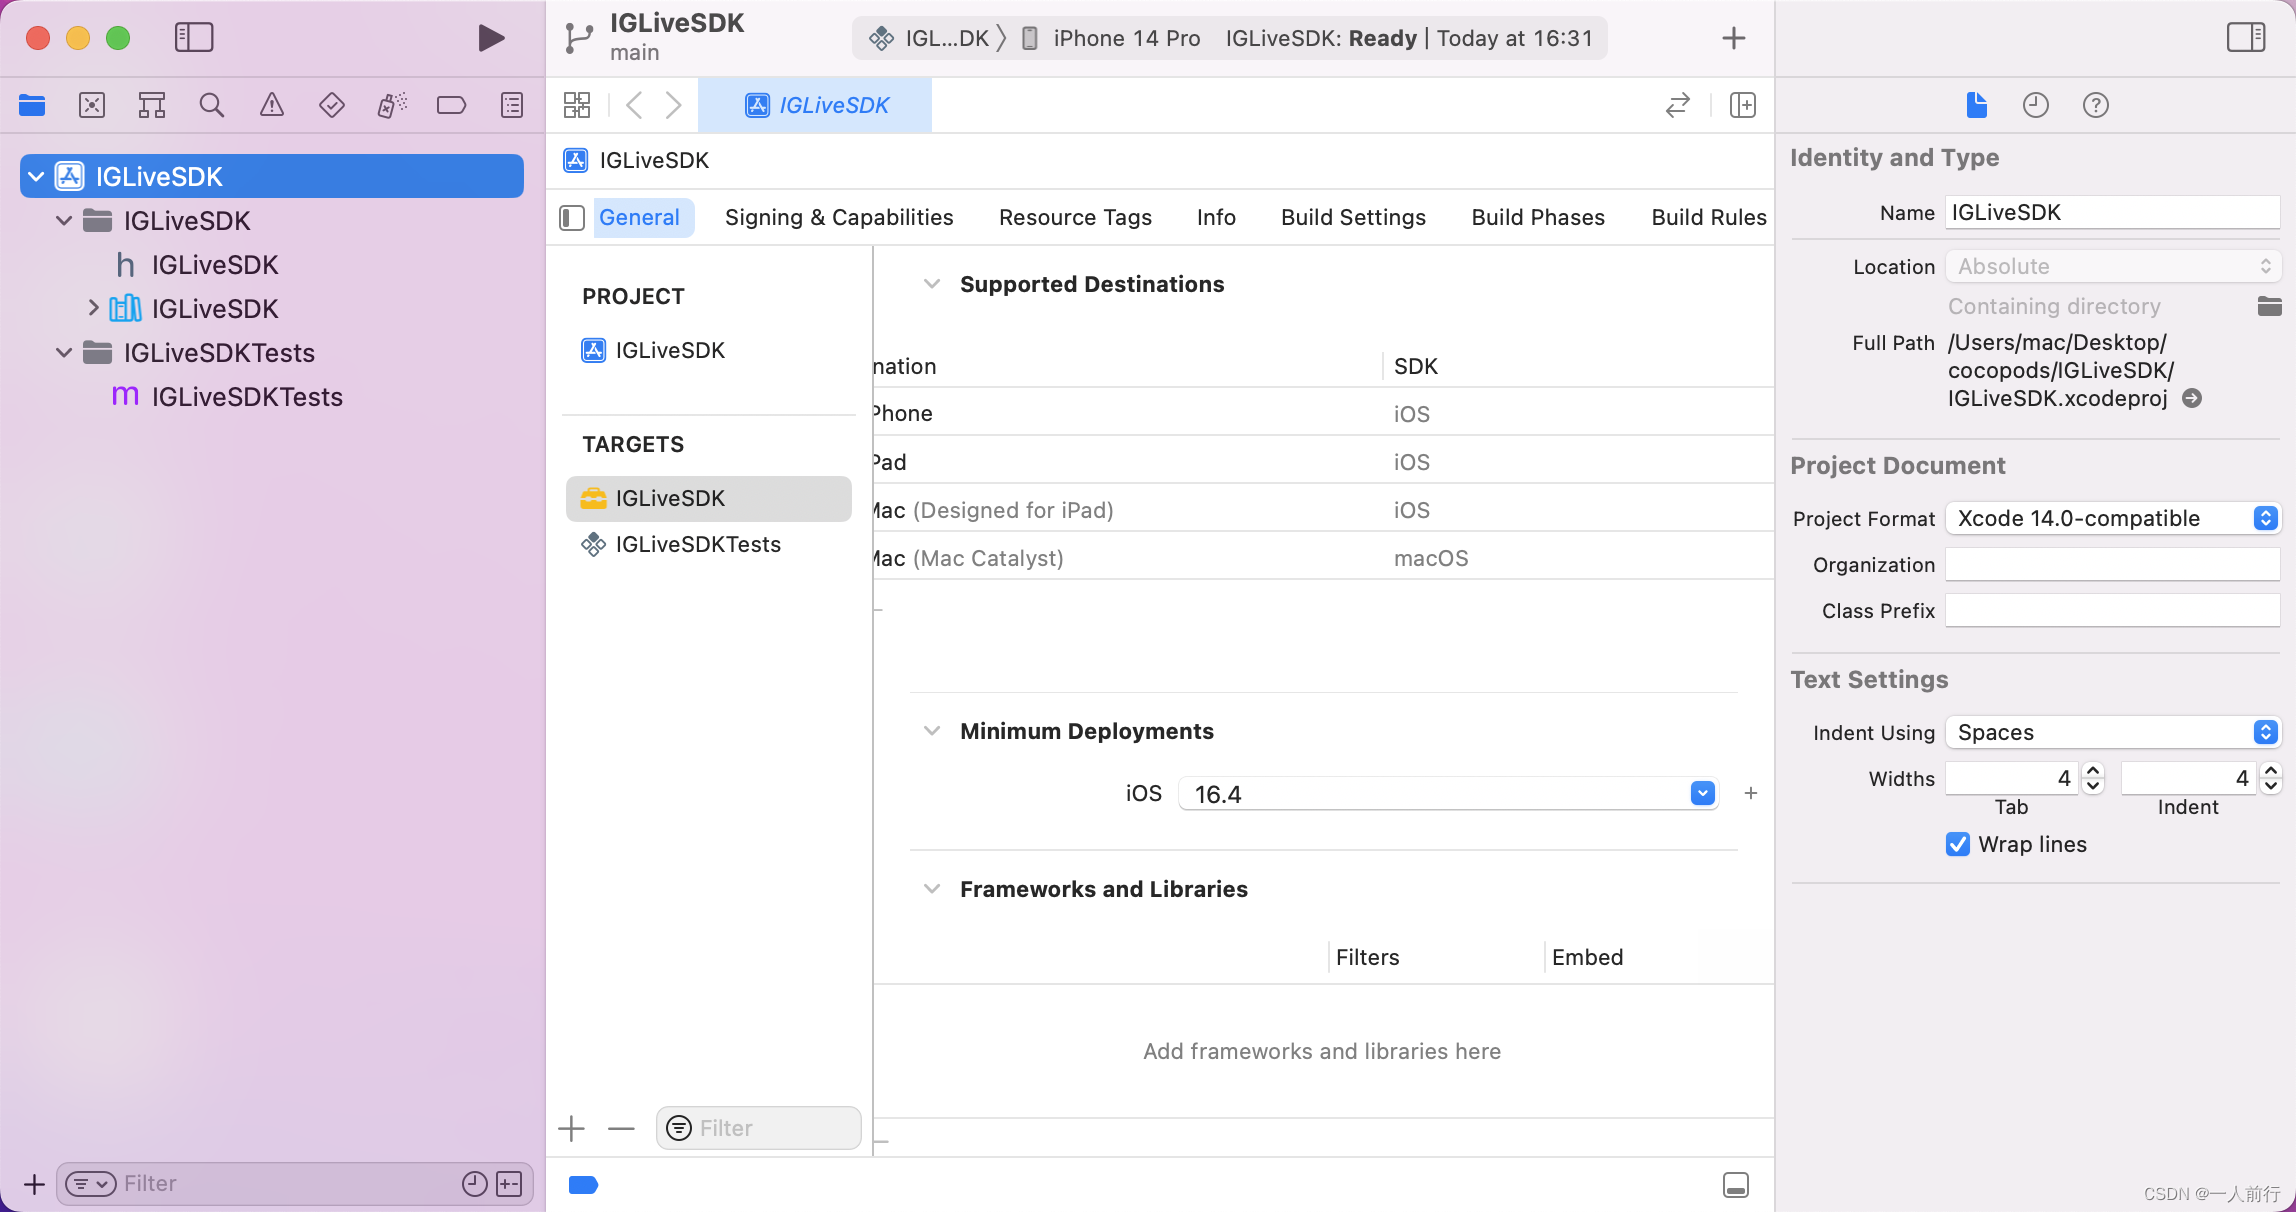The width and height of the screenshot is (2296, 1212).
Task: Collapse the IGLiveSDK root project
Action: (36, 177)
